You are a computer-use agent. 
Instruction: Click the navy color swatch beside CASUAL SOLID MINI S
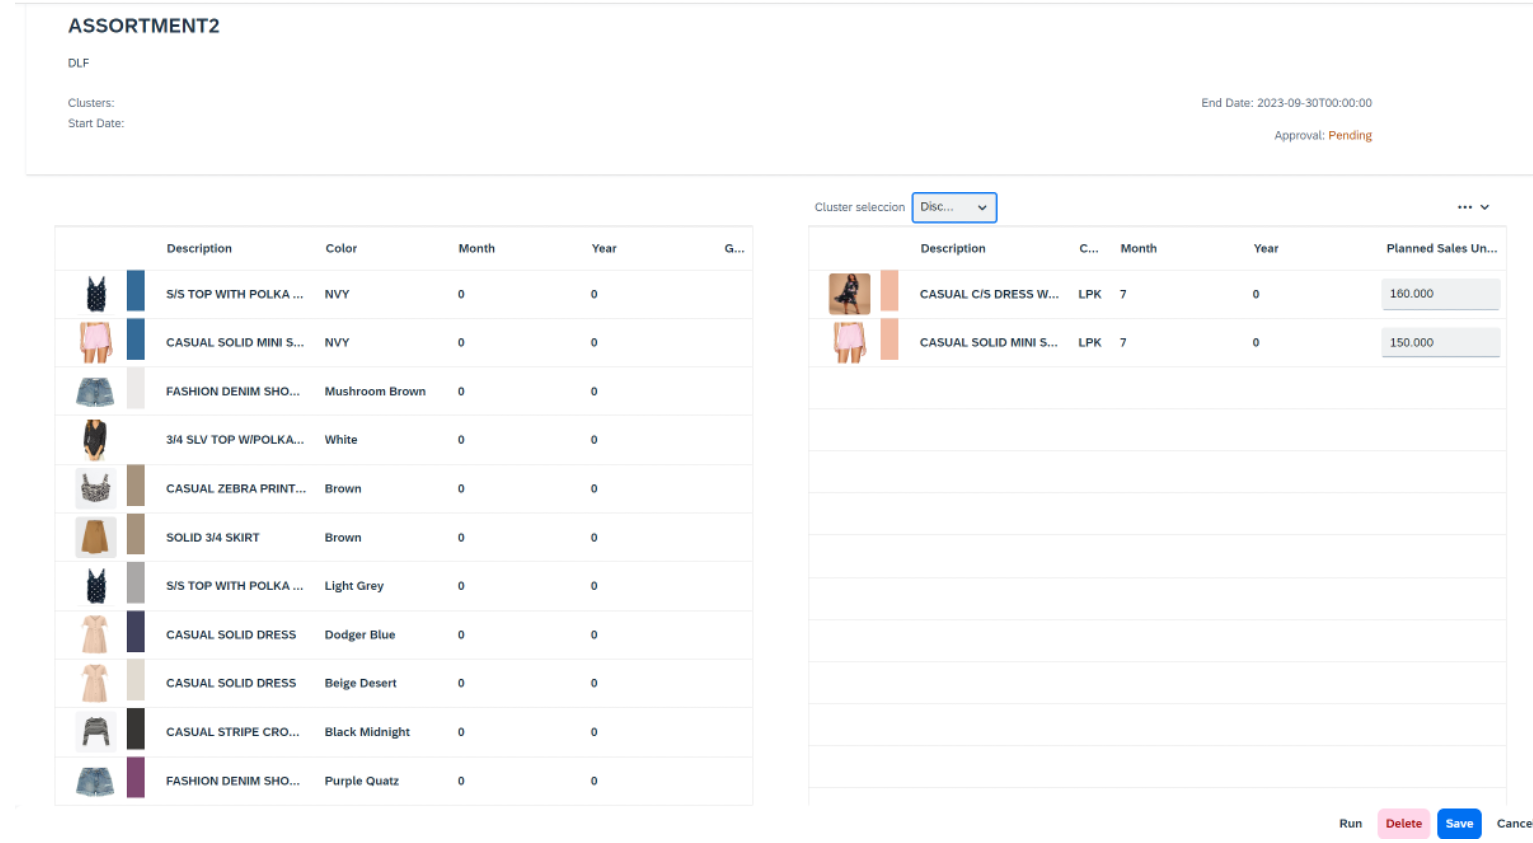click(137, 342)
